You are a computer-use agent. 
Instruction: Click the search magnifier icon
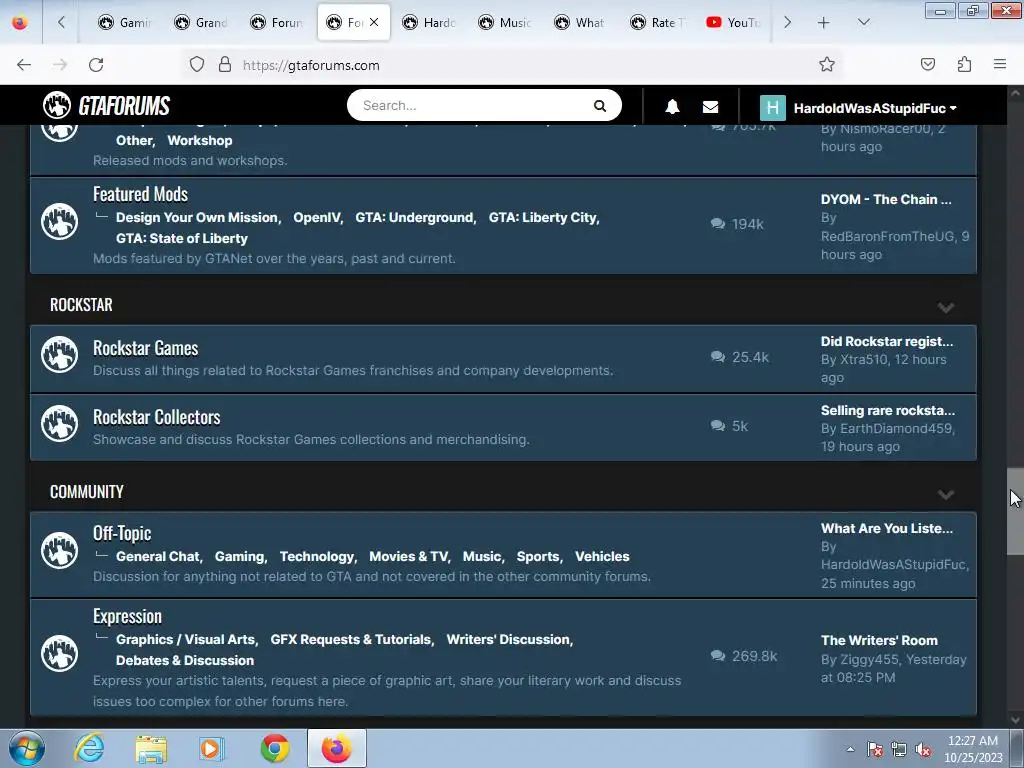tap(600, 106)
